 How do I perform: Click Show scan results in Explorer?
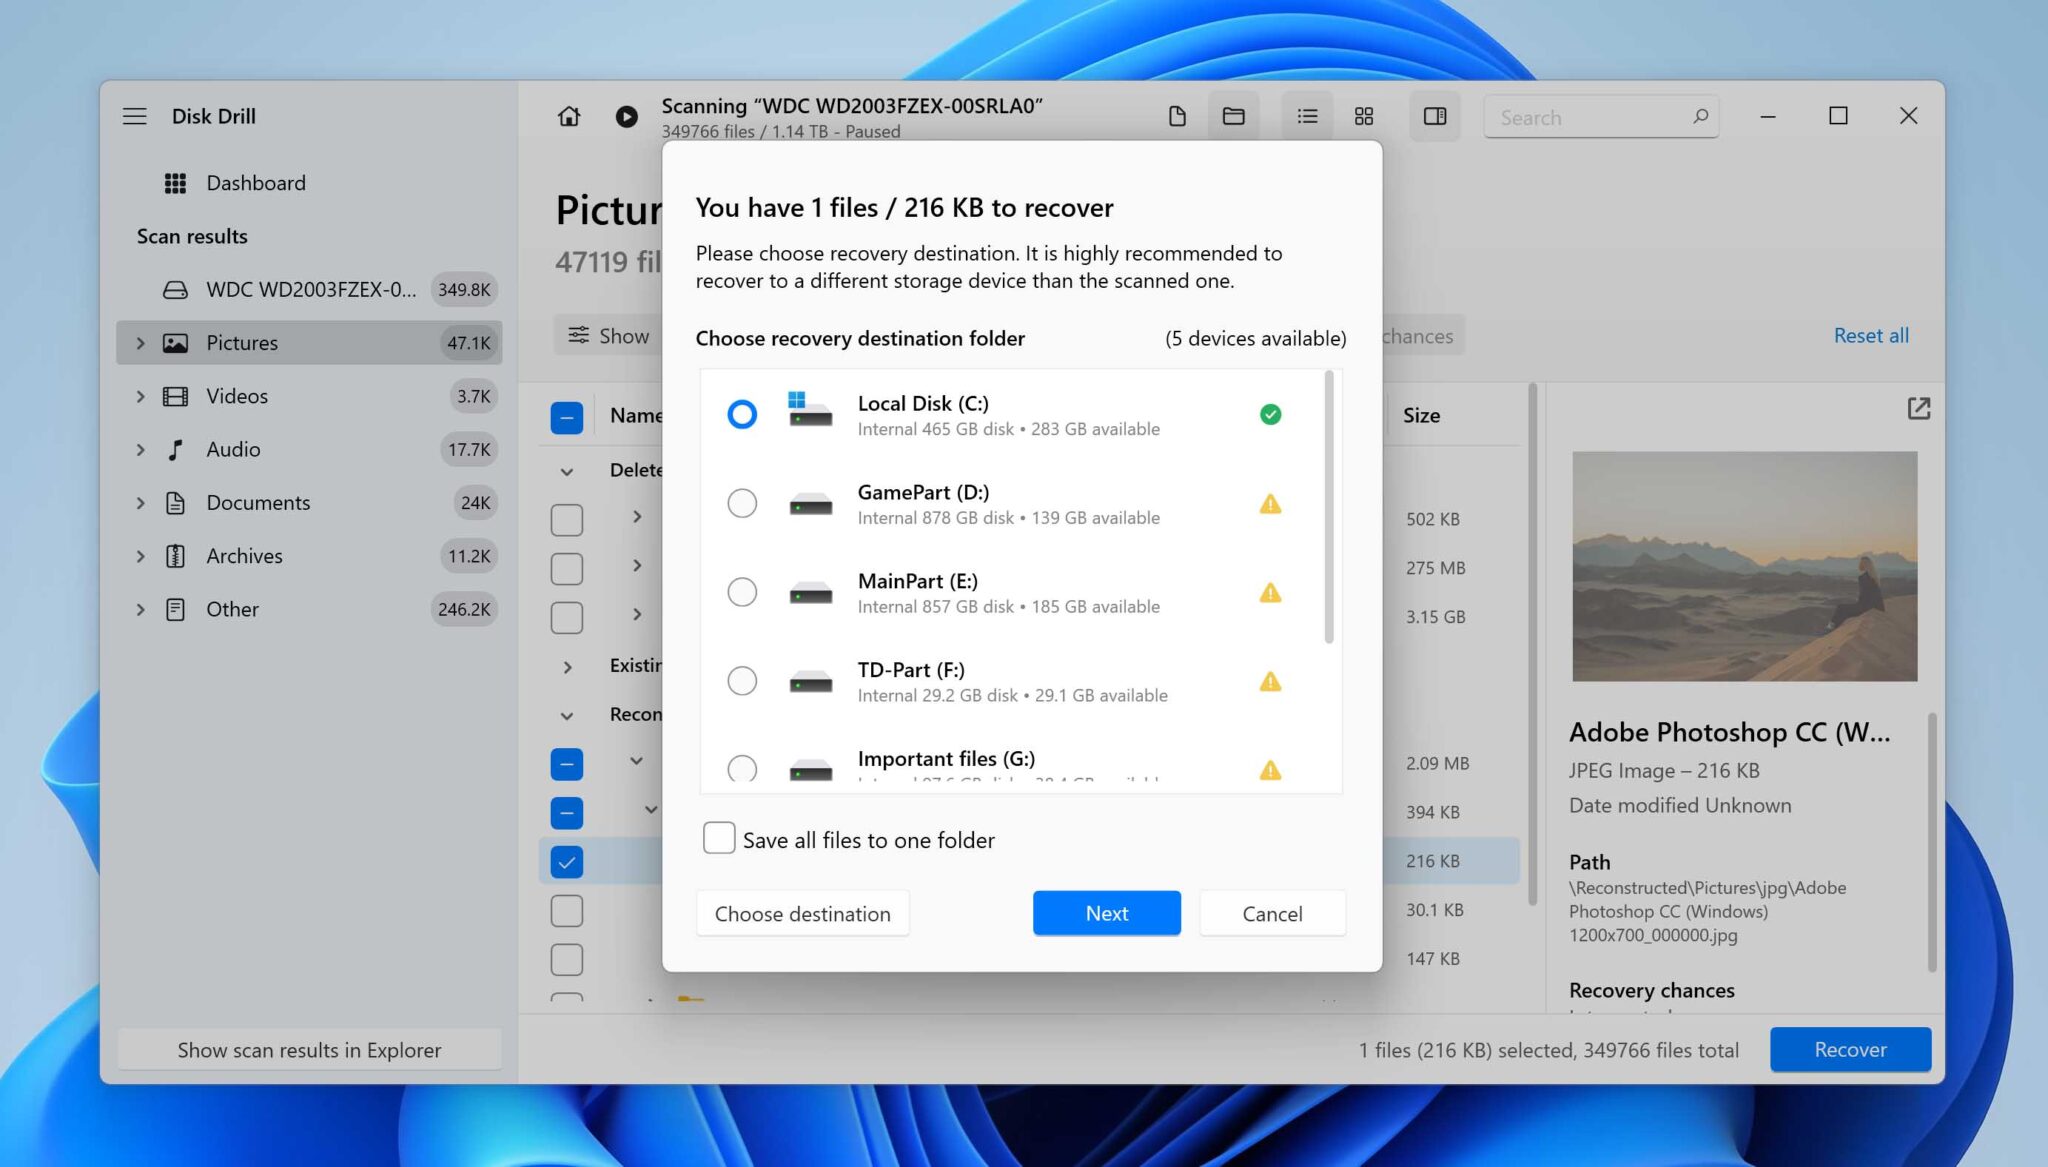(309, 1050)
